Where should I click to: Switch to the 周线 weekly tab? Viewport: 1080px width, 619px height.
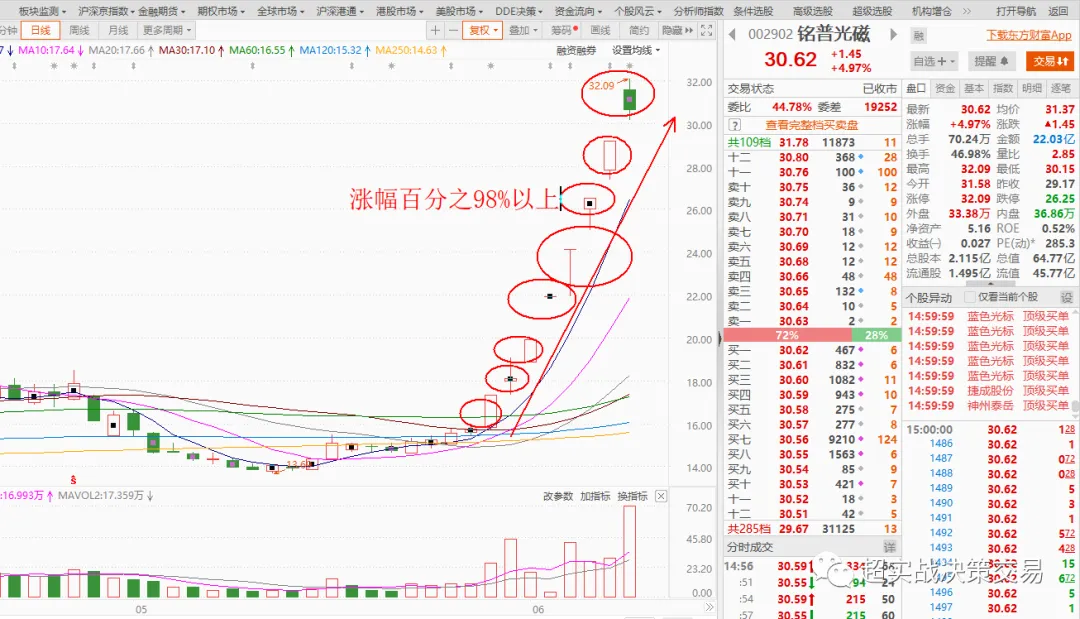click(x=79, y=30)
